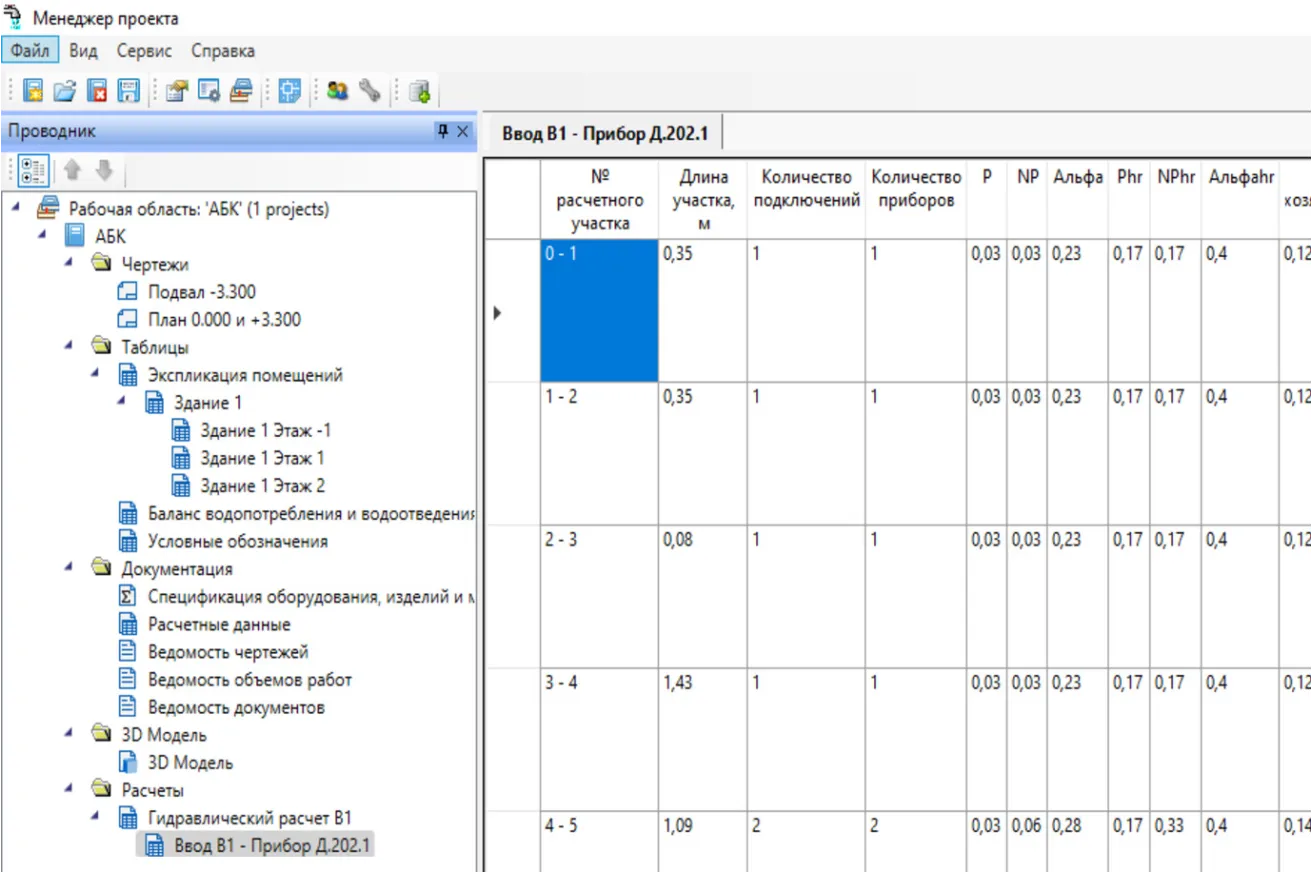1312x872 pixels.
Task: Collapse the Экспликация помещений tree node
Action: [x=95, y=375]
